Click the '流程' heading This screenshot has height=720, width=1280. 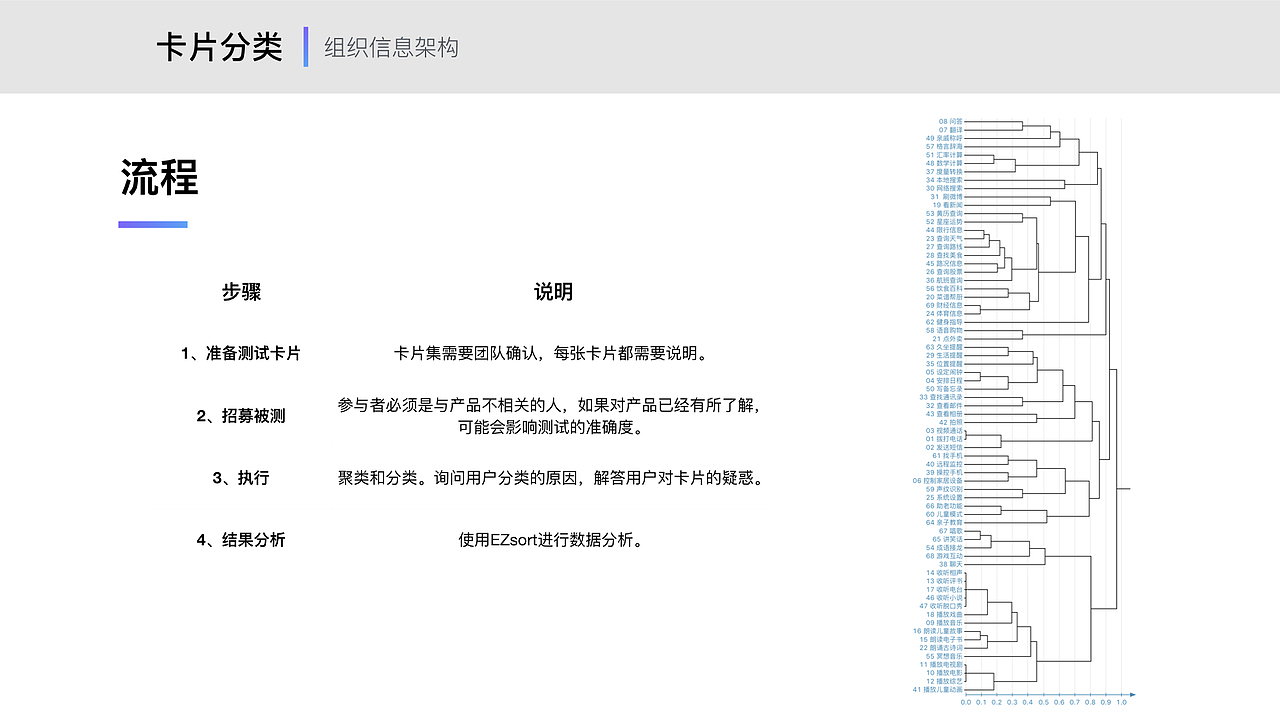[x=159, y=177]
